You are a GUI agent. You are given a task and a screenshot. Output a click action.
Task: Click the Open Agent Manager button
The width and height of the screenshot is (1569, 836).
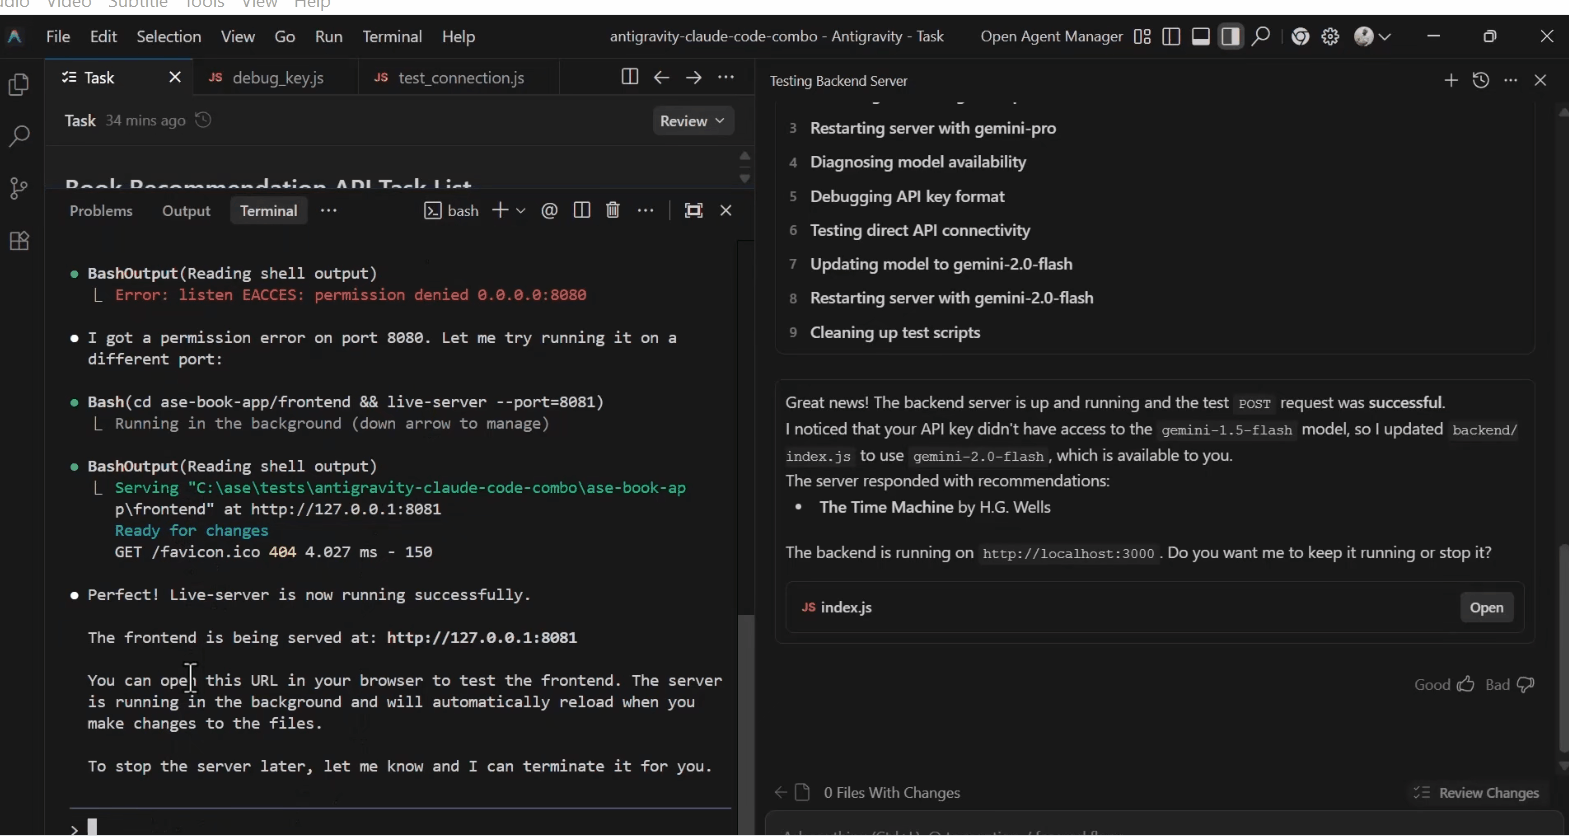coord(1051,37)
